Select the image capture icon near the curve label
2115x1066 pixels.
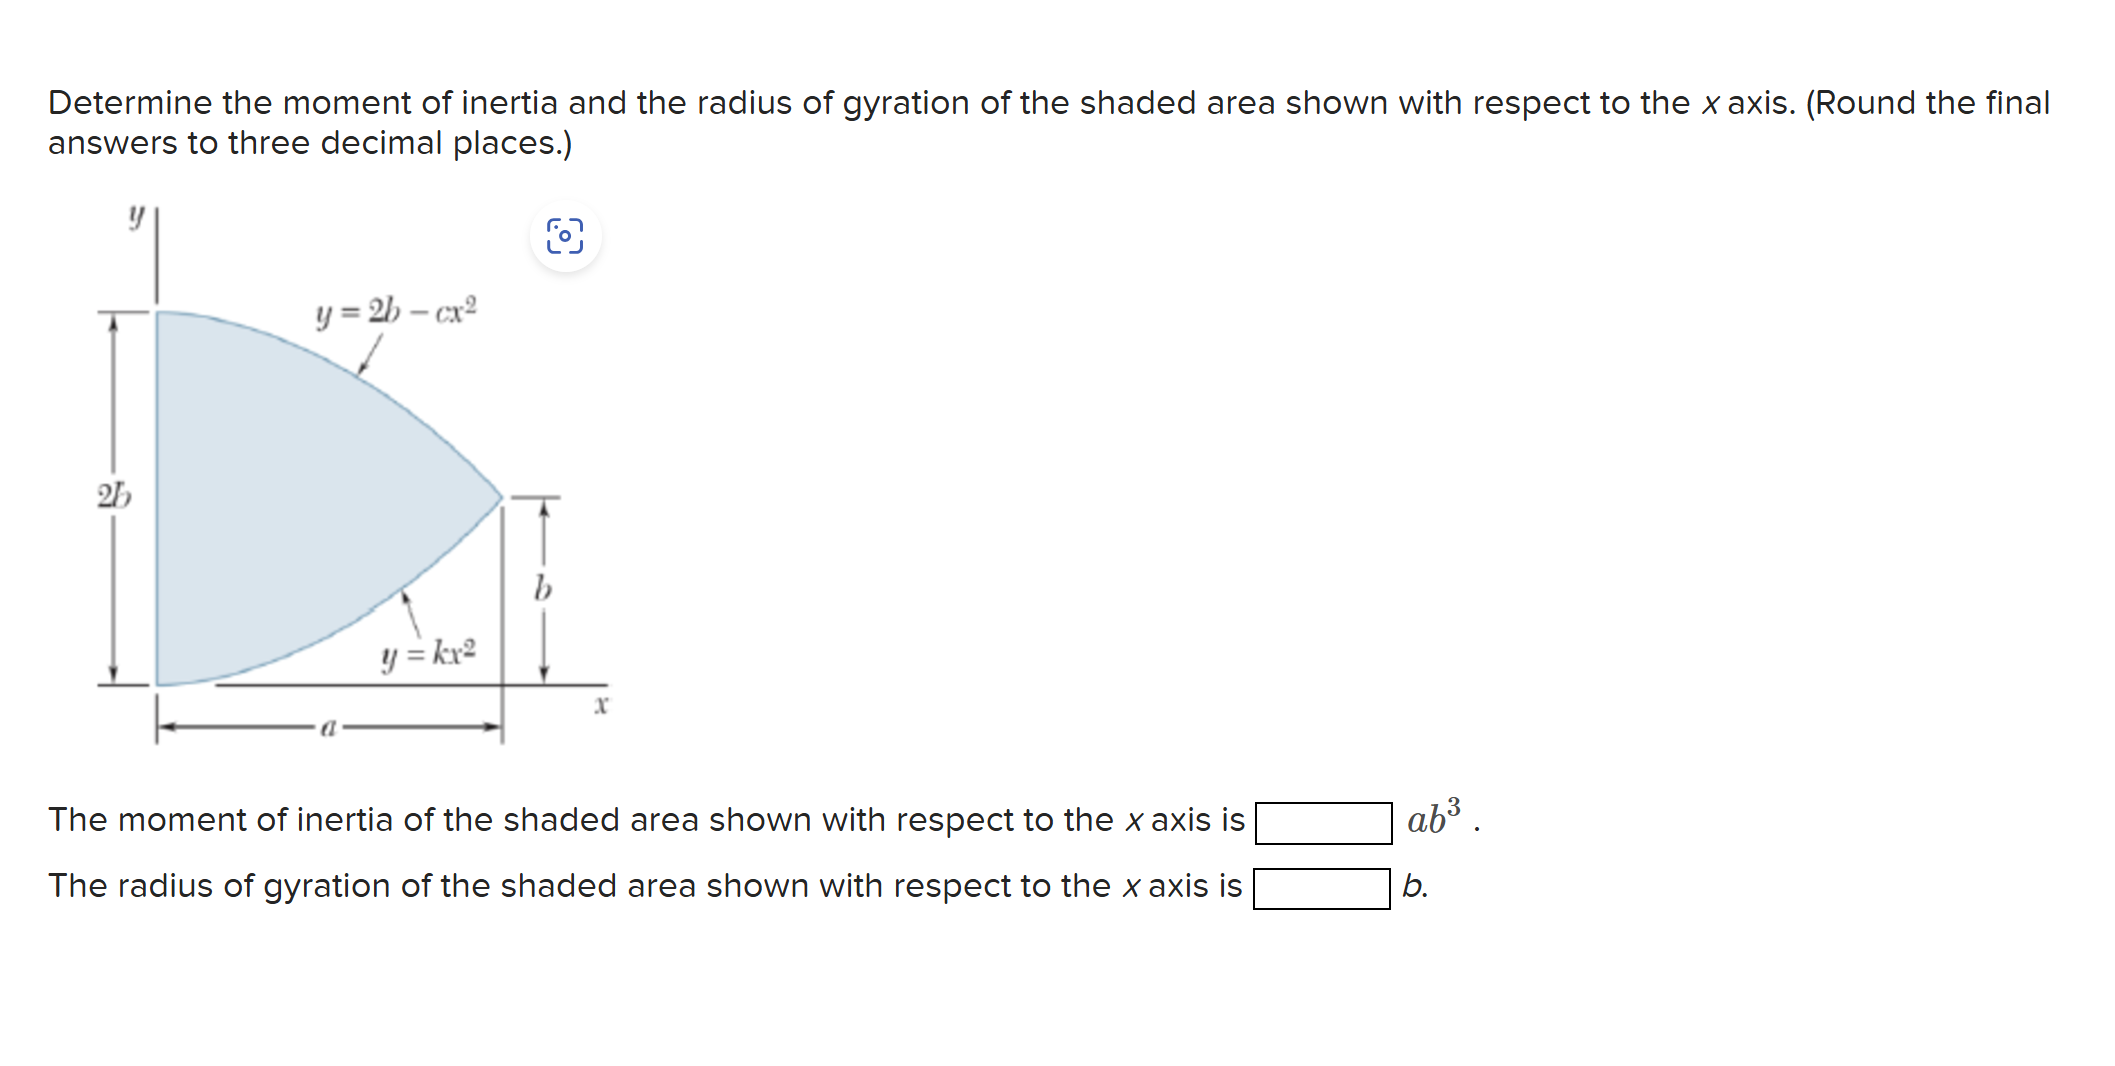(566, 238)
